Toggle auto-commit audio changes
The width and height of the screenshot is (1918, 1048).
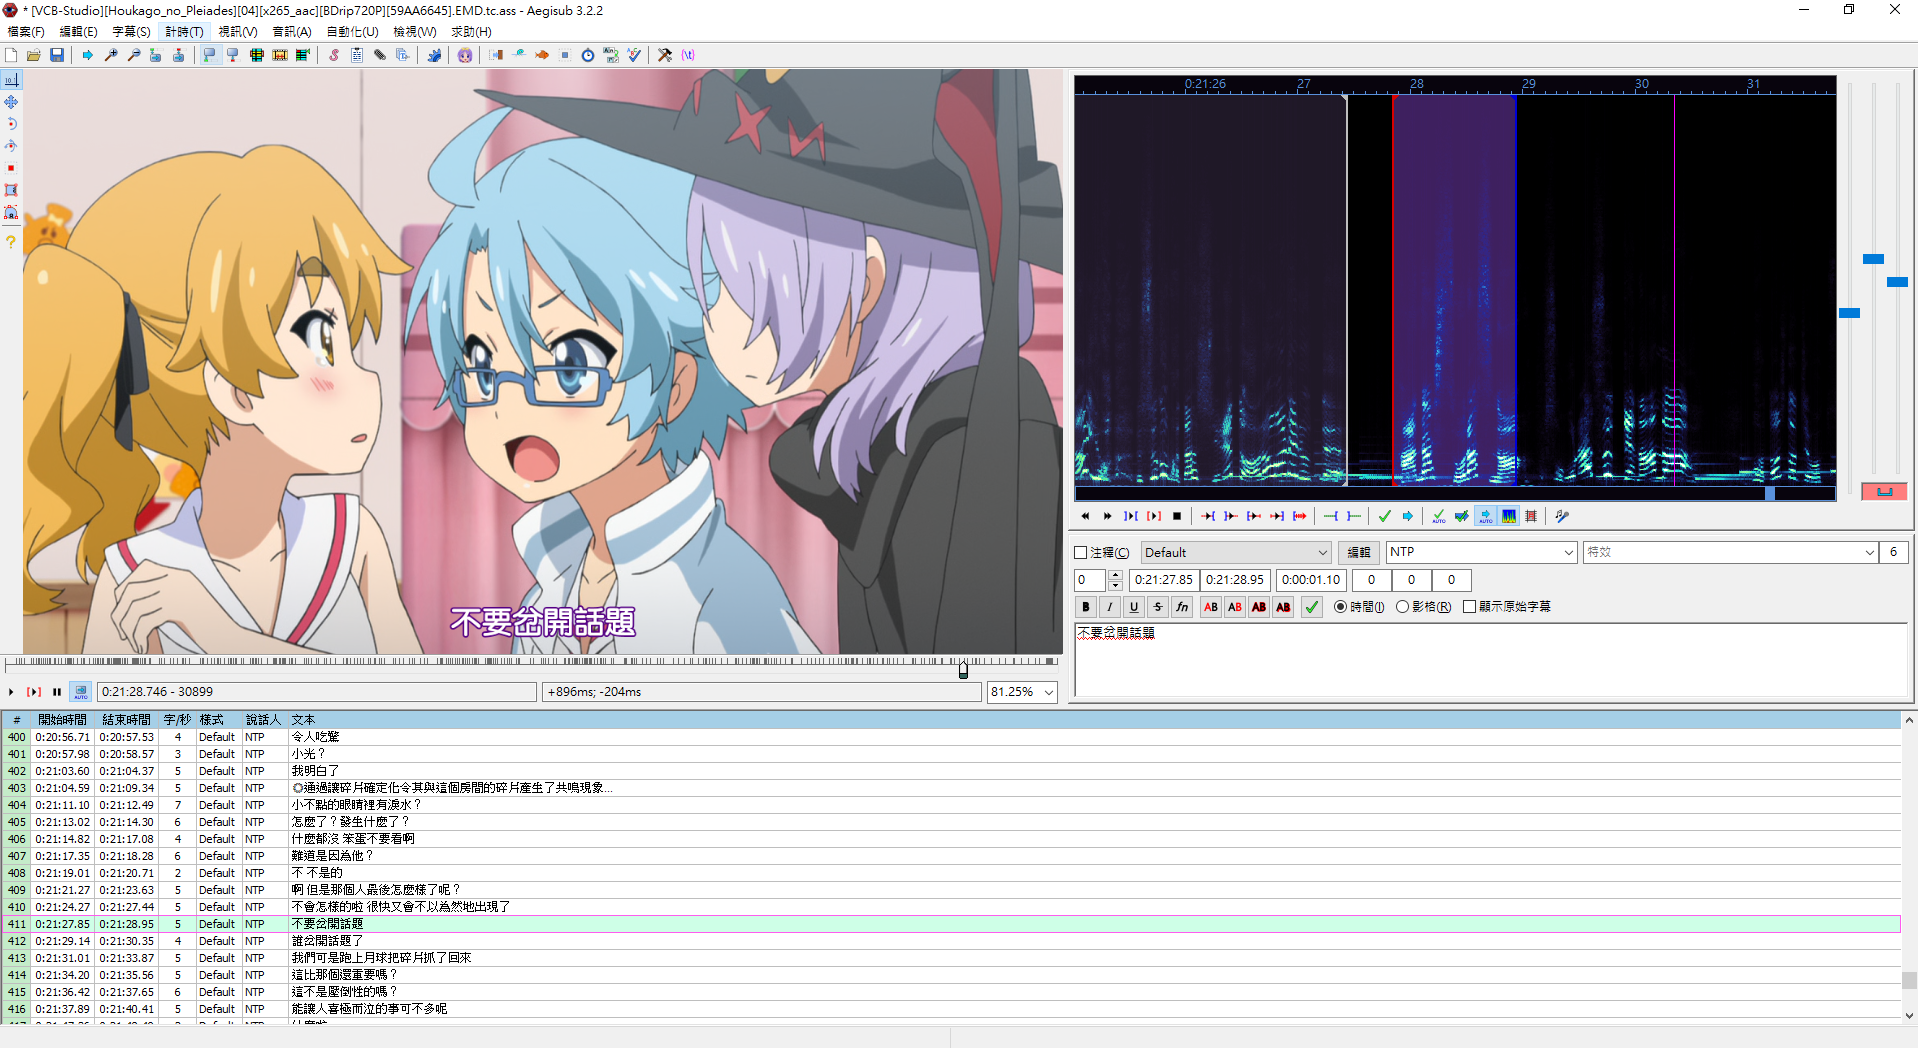click(x=1439, y=516)
